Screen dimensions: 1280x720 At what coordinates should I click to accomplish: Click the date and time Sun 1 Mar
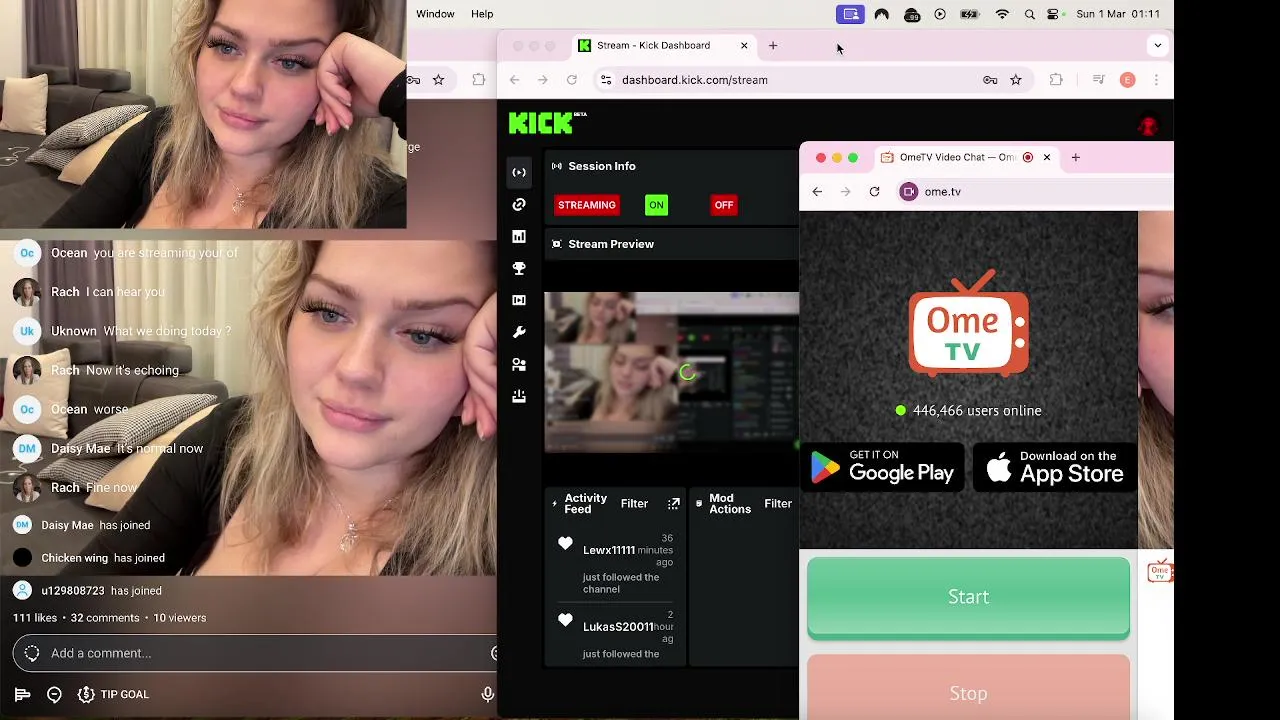coord(1118,14)
